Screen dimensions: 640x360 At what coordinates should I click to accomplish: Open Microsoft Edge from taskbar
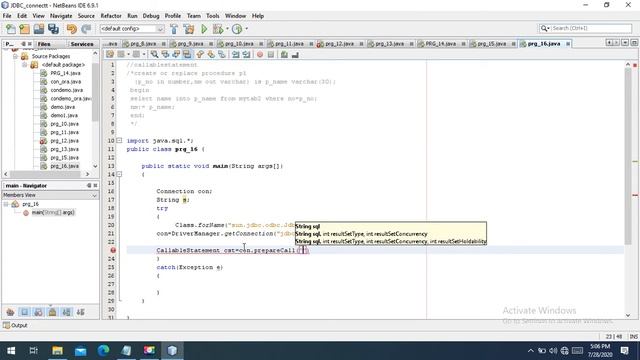[103, 351]
